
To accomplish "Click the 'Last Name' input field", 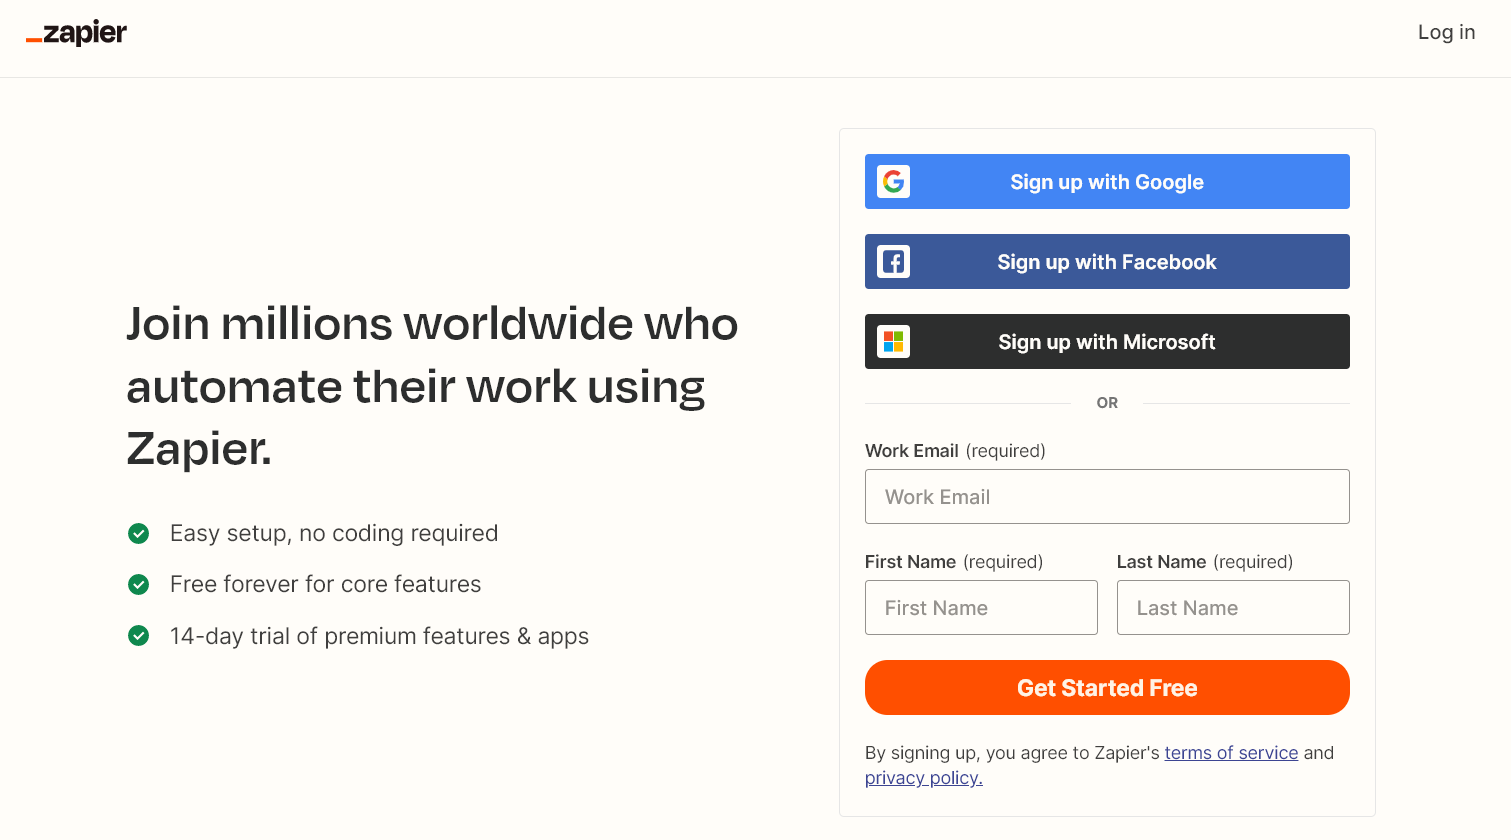I will (1233, 607).
